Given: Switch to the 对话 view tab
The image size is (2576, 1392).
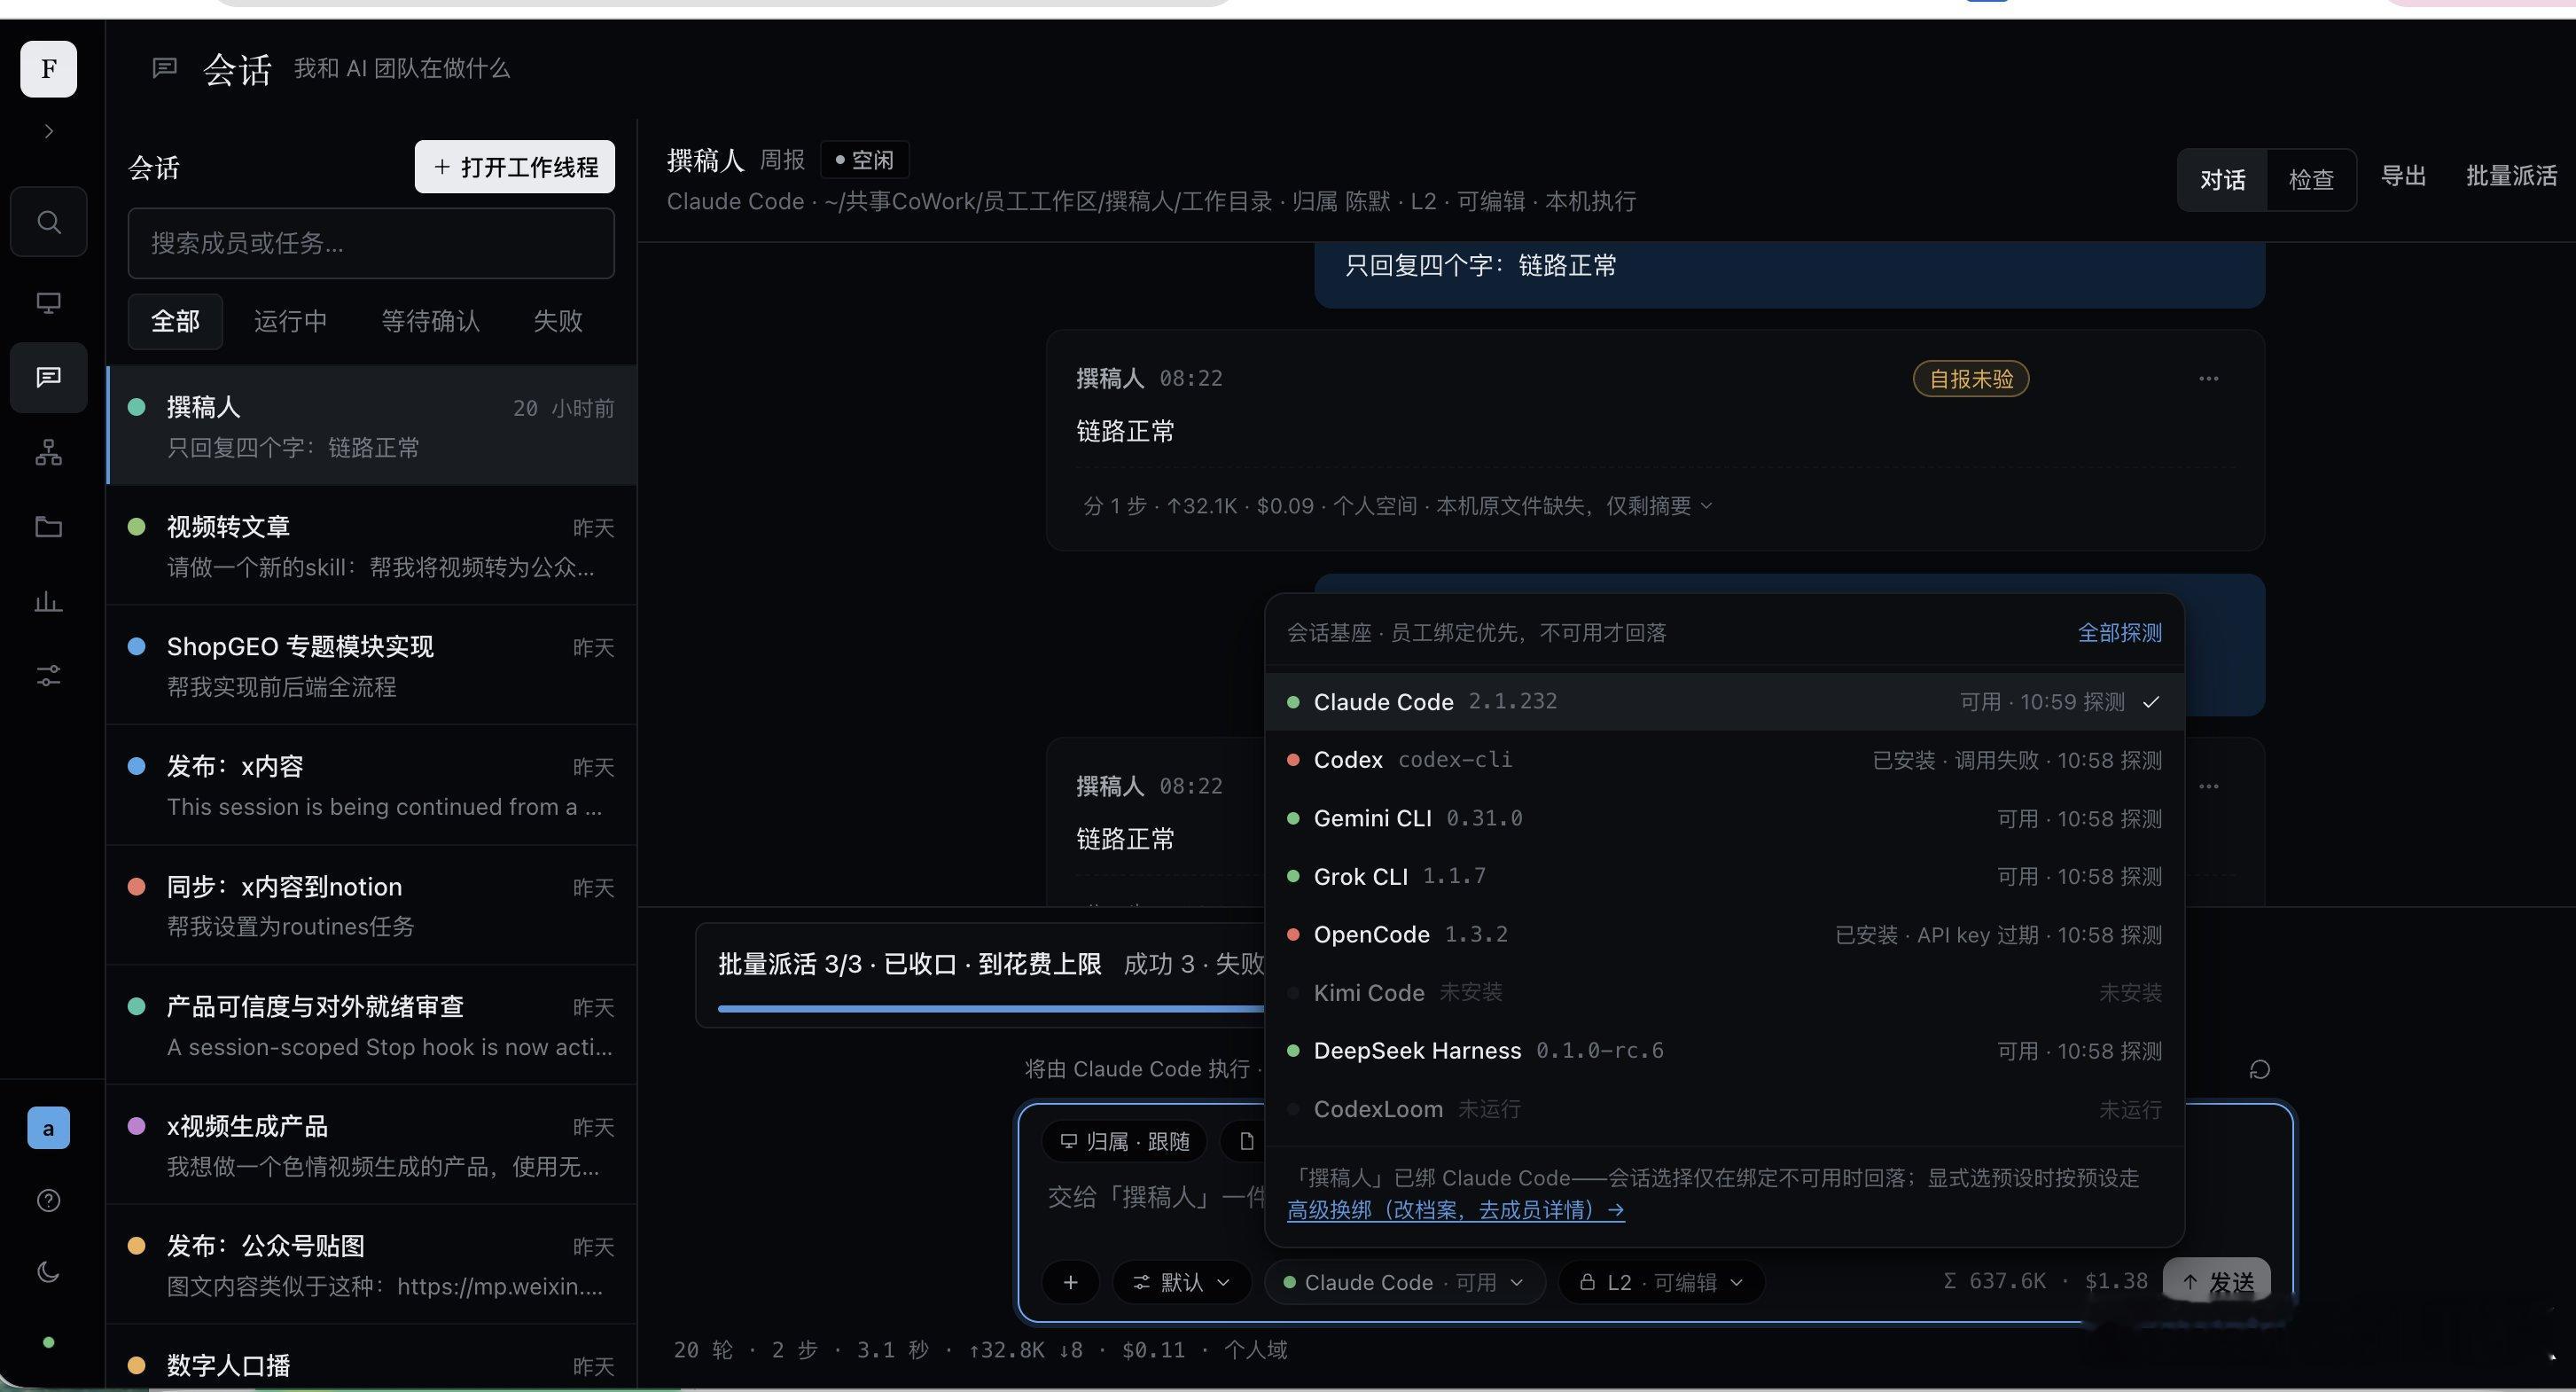Looking at the screenshot, I should pyautogui.click(x=2222, y=180).
